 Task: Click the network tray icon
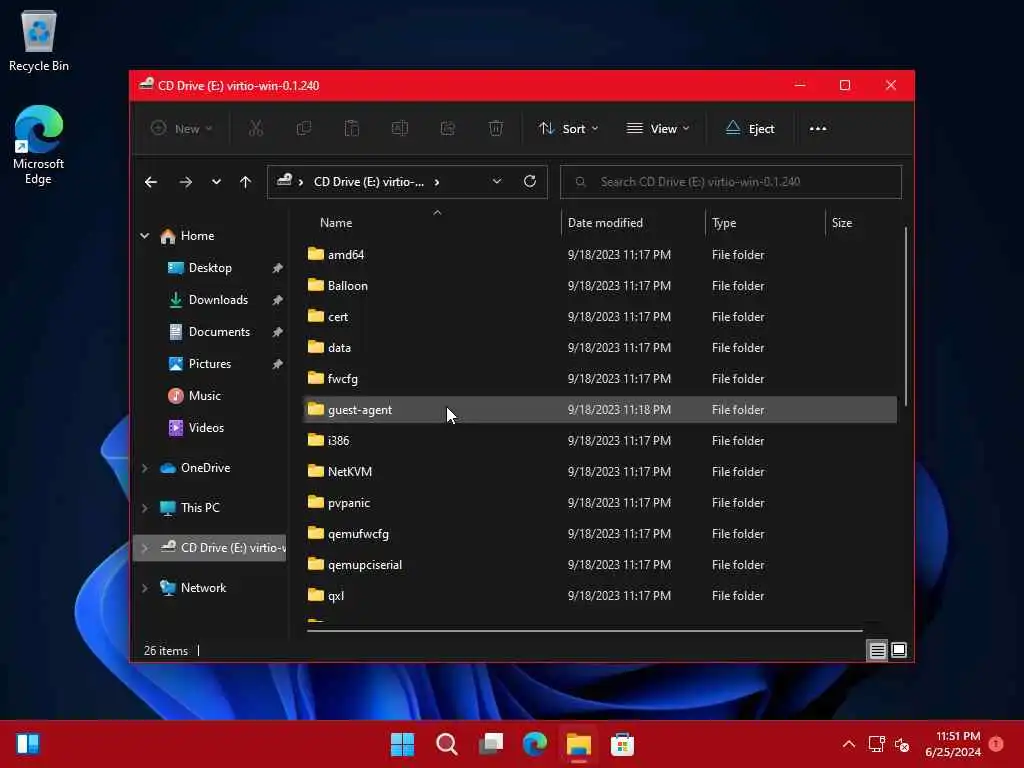[x=876, y=744]
